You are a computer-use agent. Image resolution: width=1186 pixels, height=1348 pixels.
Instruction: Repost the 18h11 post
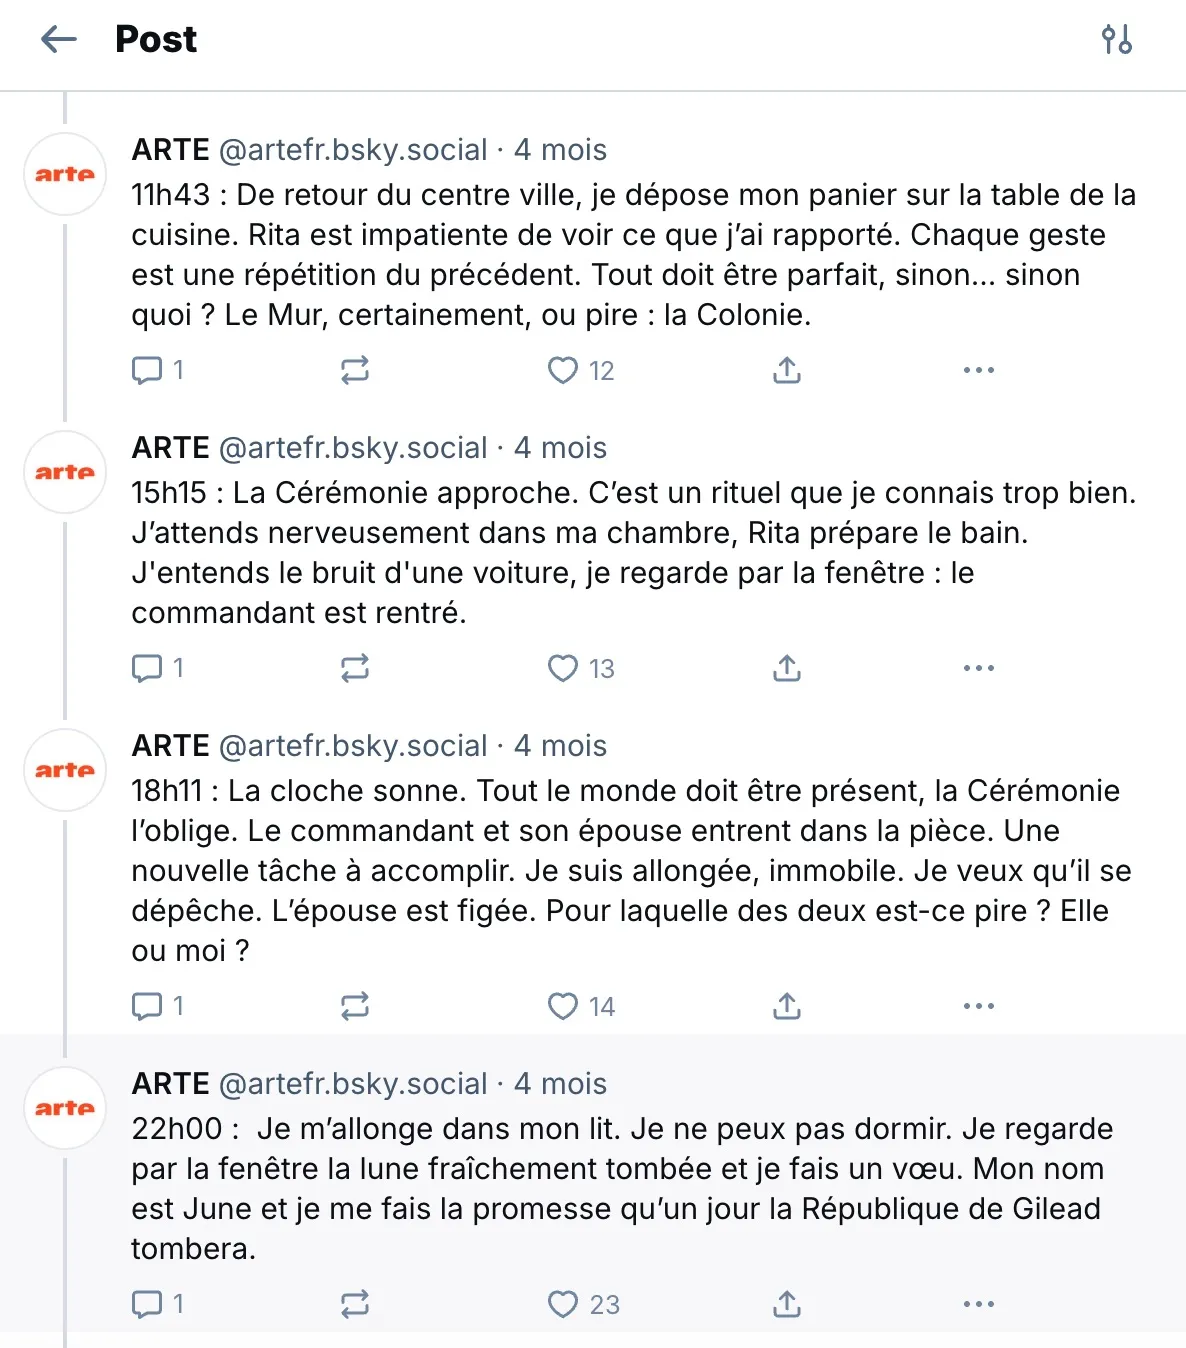coord(355,1006)
